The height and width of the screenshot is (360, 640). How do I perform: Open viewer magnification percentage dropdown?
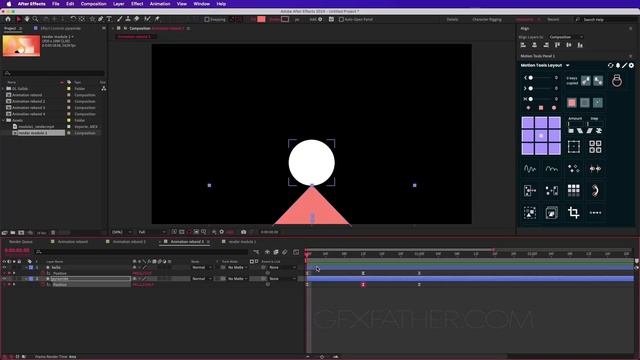[122, 232]
